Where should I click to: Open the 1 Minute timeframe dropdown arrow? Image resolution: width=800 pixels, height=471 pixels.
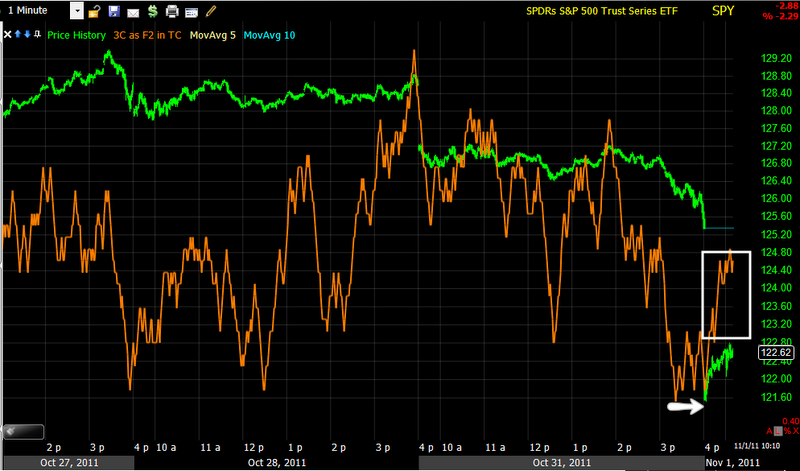77,11
